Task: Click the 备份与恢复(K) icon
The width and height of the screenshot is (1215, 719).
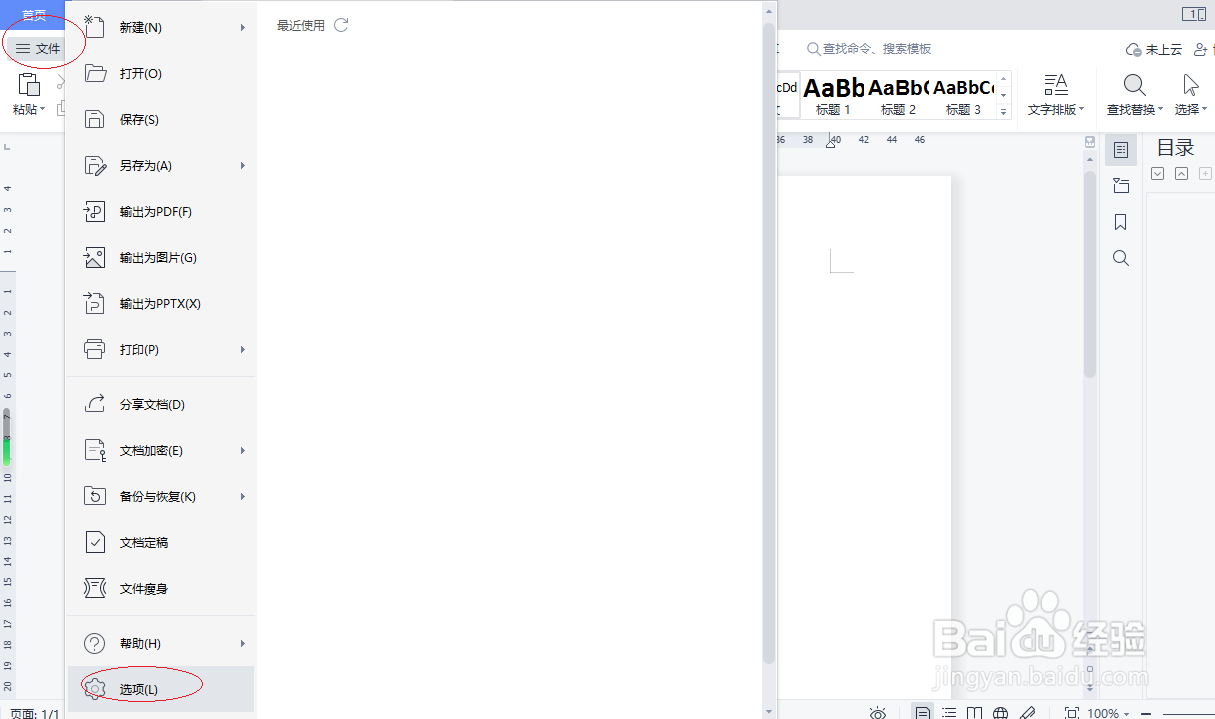Action: pyautogui.click(x=95, y=496)
